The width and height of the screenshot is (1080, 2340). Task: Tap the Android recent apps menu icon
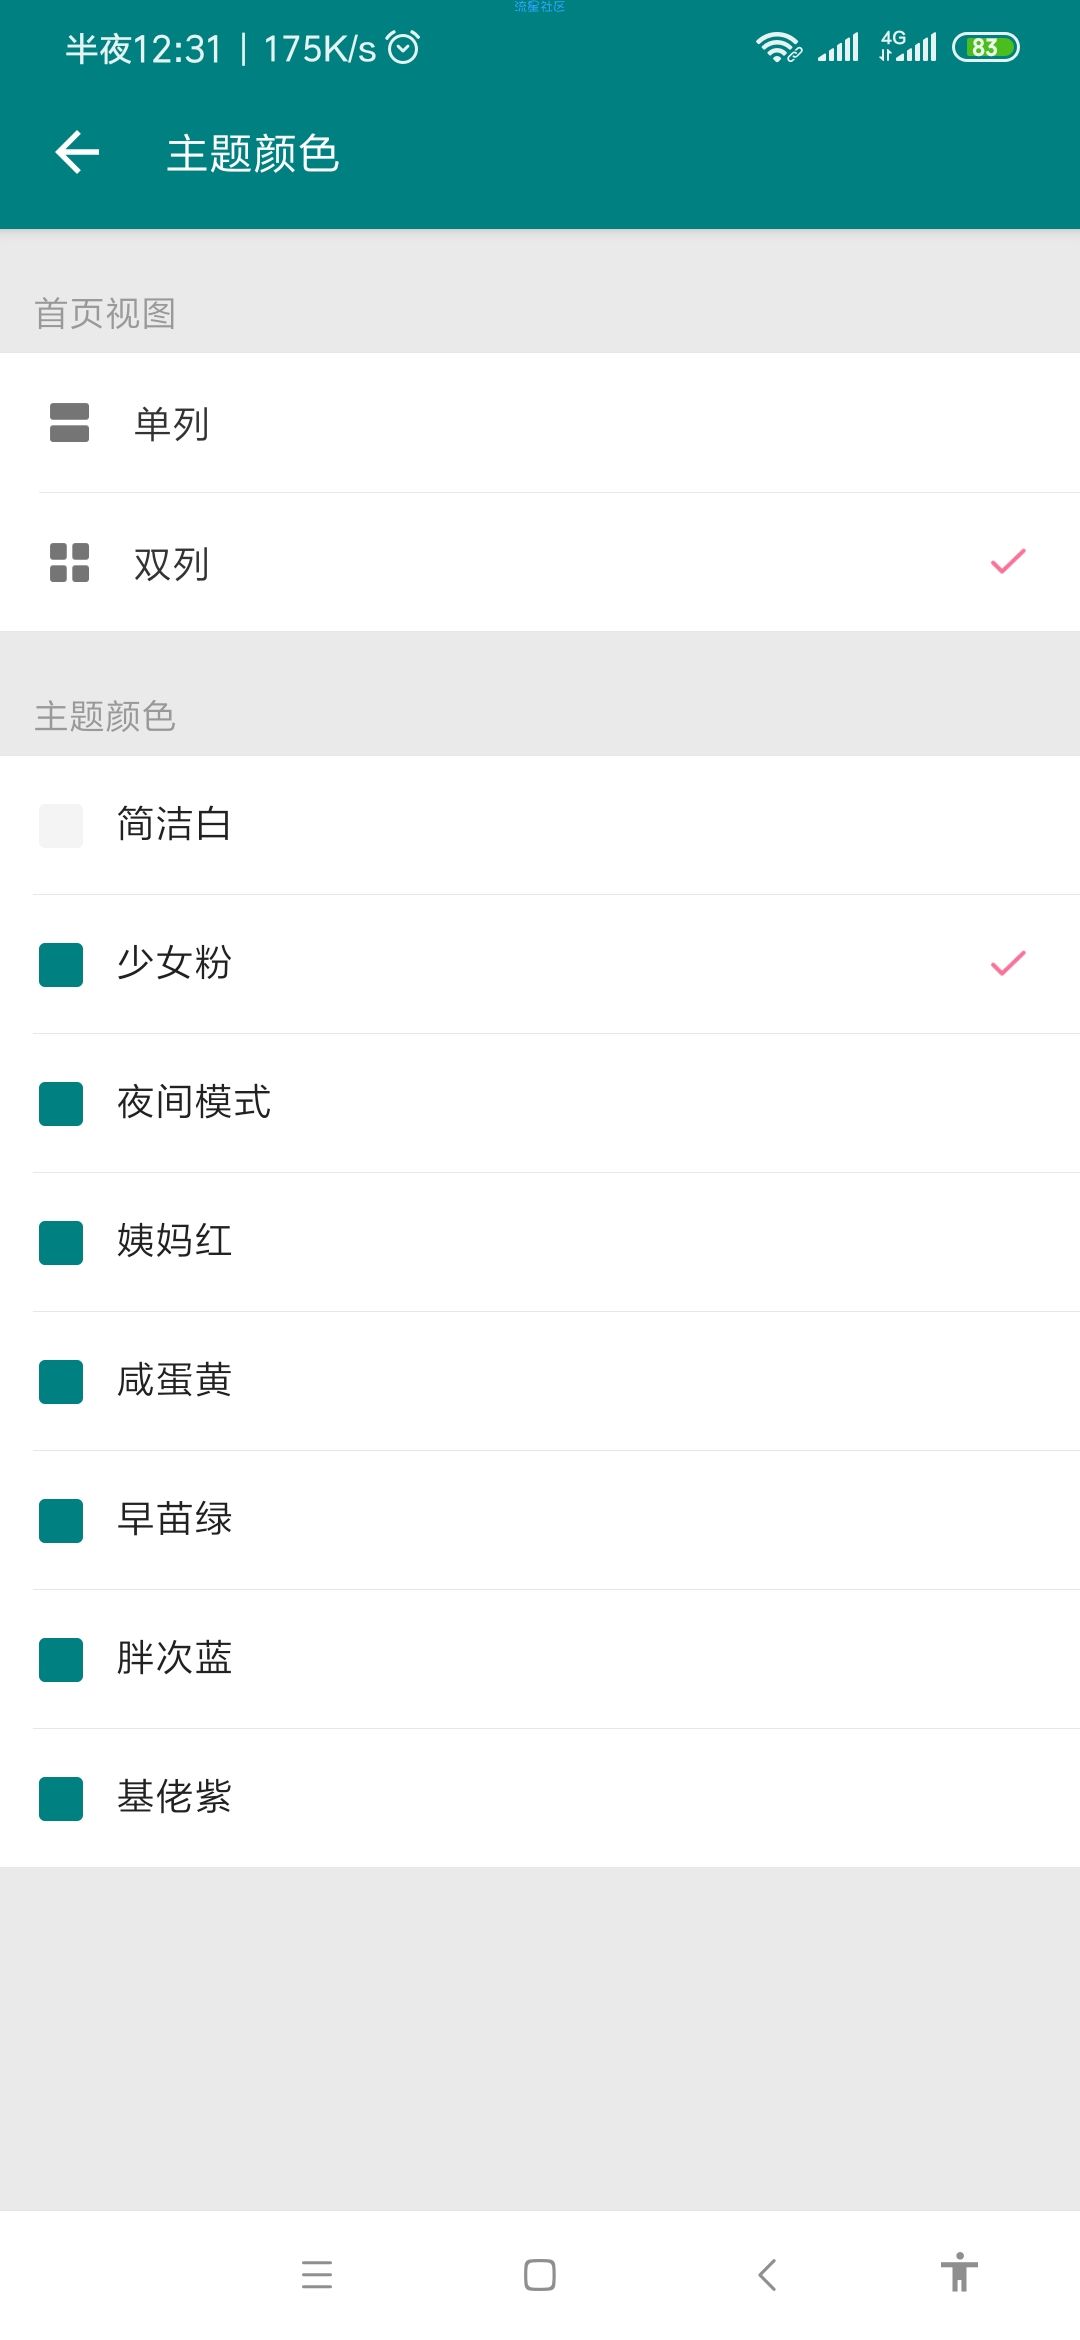click(317, 2275)
